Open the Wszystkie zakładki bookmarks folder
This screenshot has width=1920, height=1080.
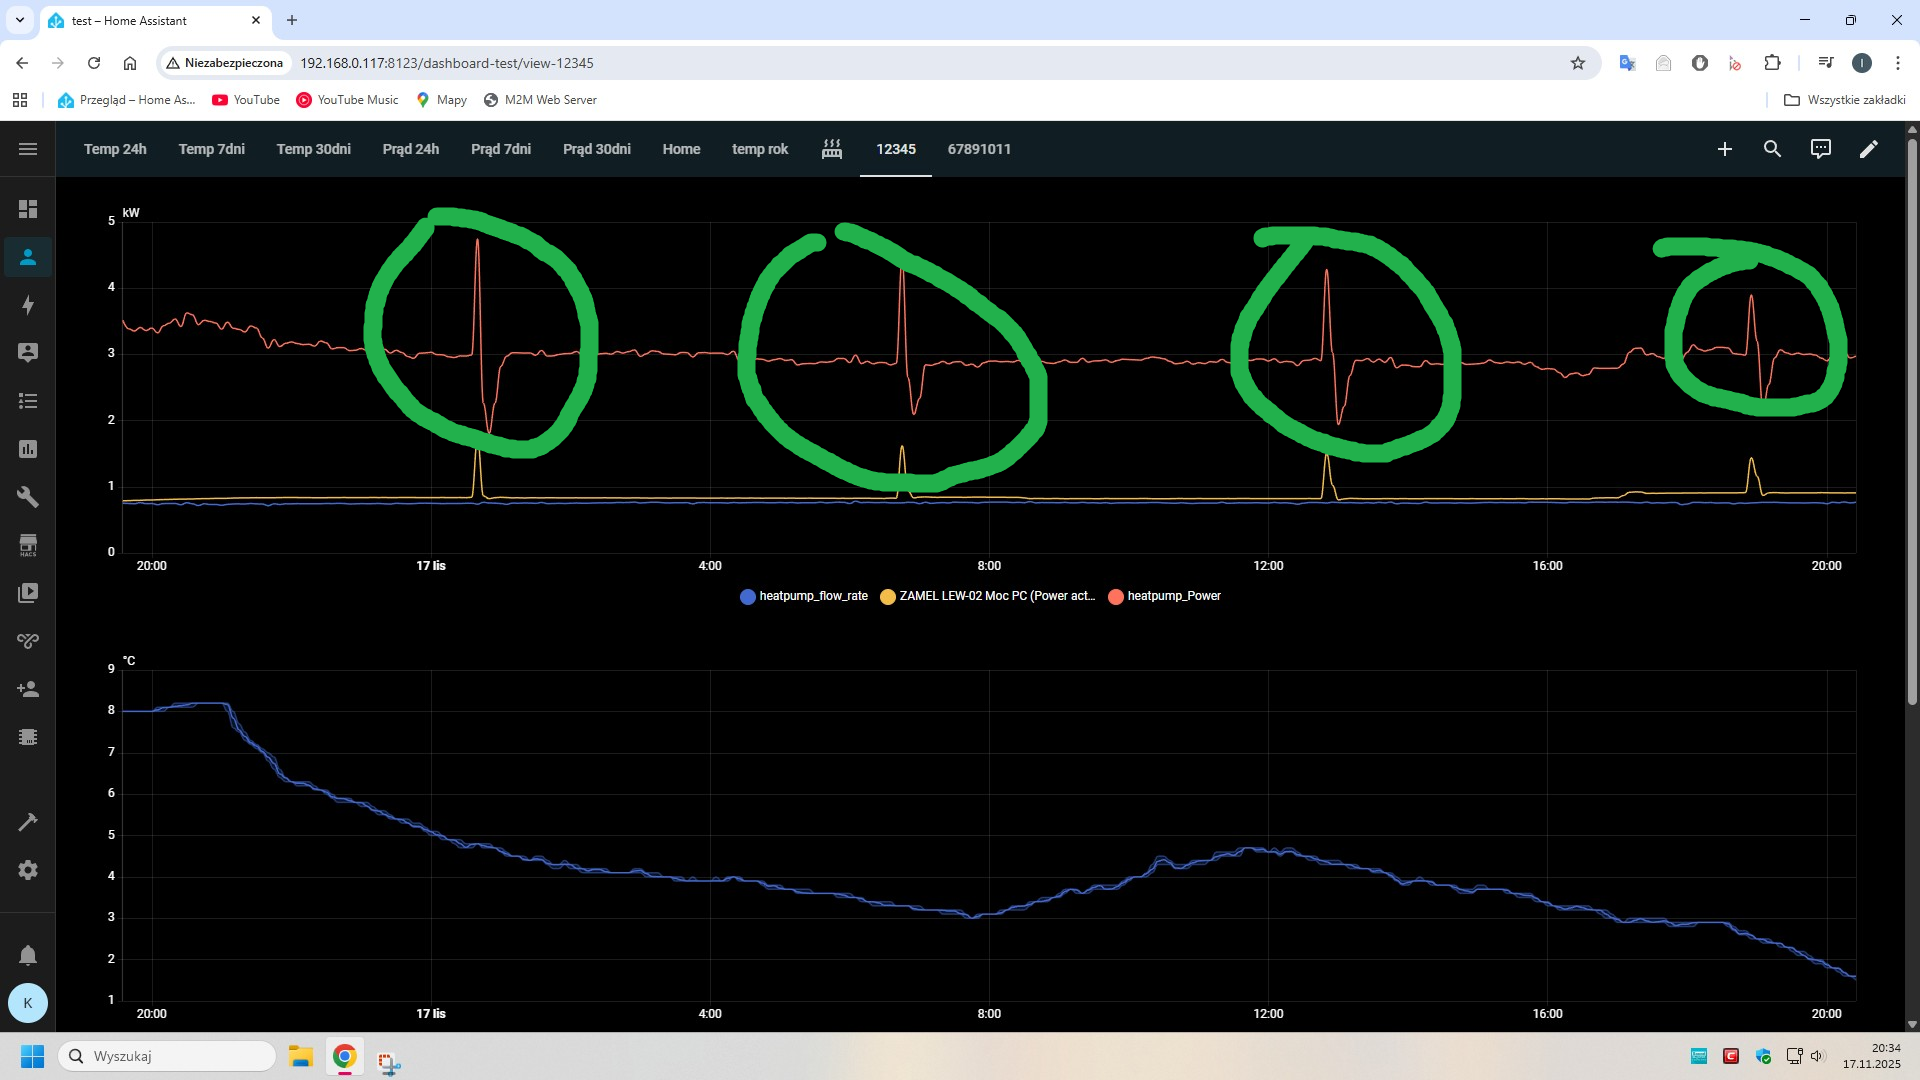point(1845,100)
